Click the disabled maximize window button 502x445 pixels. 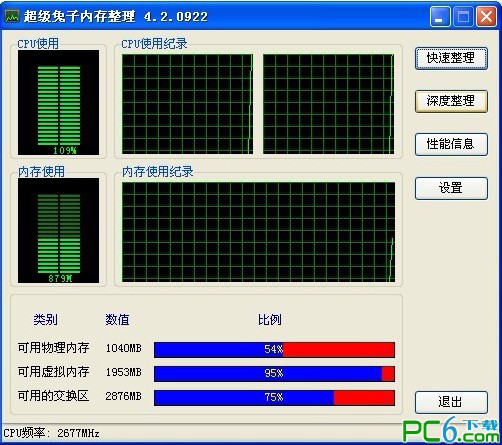pyautogui.click(x=463, y=16)
